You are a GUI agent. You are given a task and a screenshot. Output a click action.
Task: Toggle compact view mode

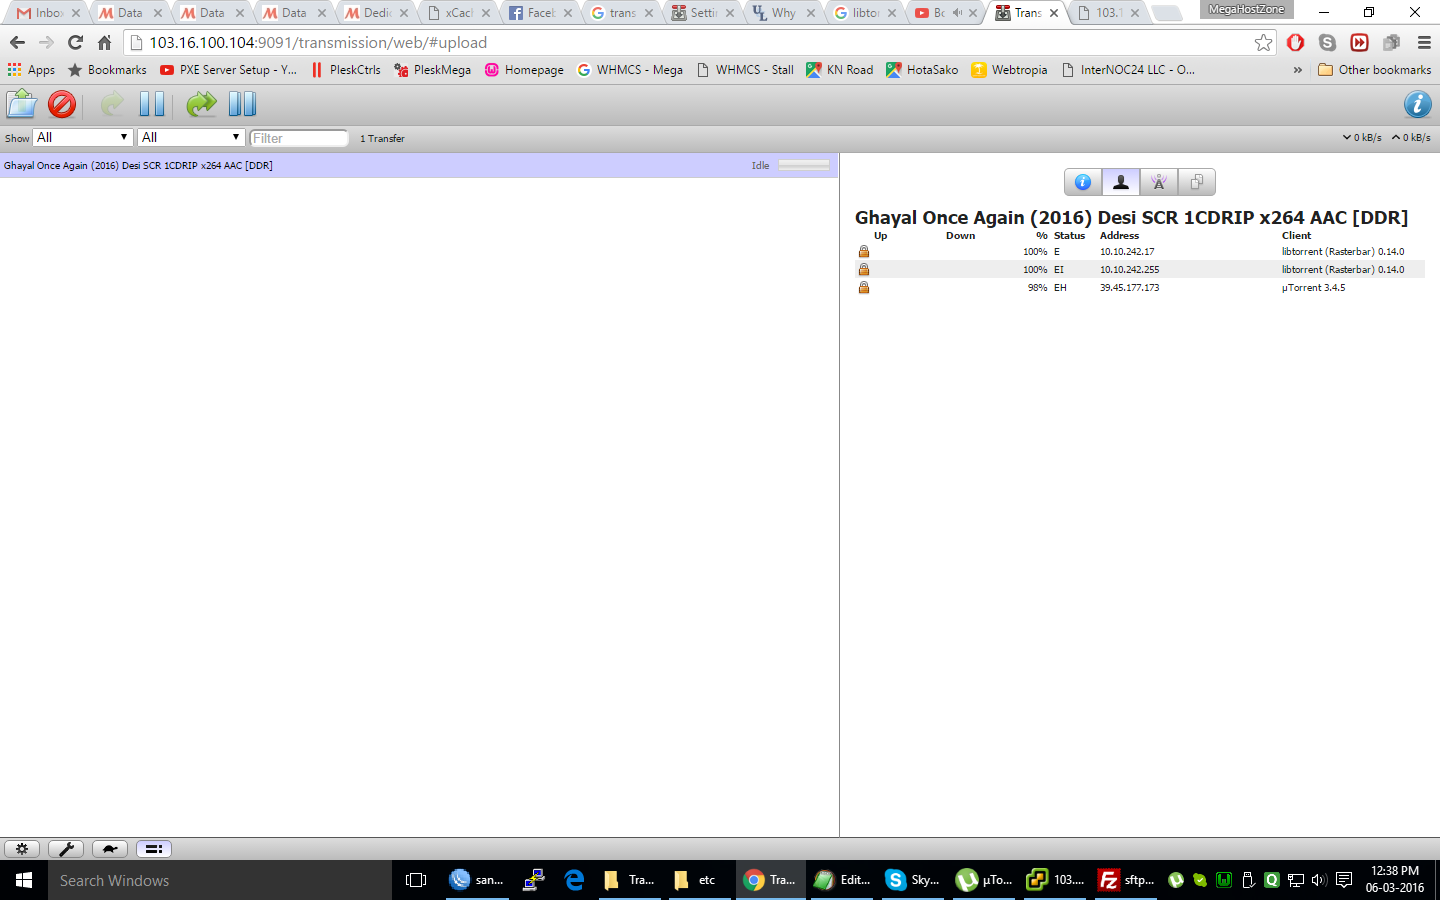coord(154,849)
